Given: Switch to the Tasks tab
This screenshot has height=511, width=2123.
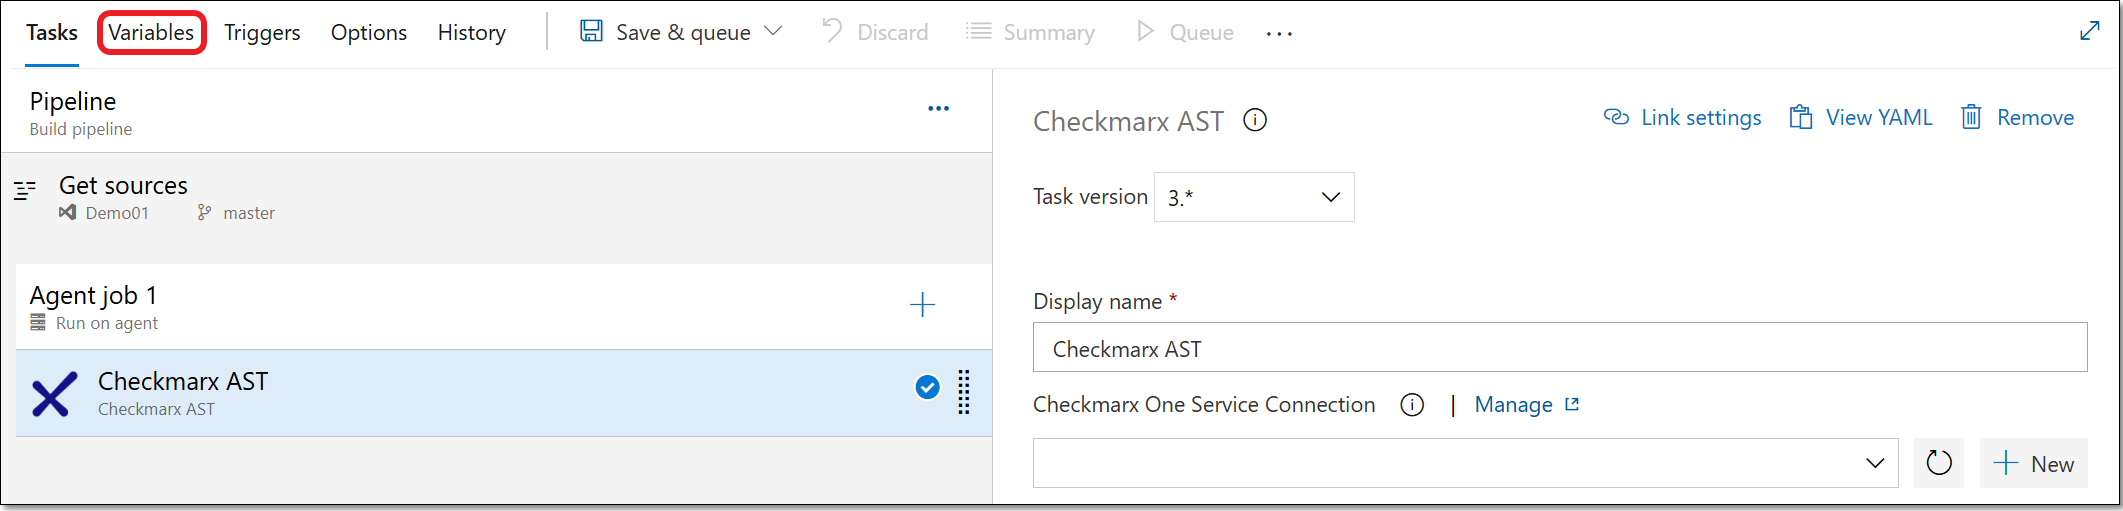Looking at the screenshot, I should click(x=52, y=32).
